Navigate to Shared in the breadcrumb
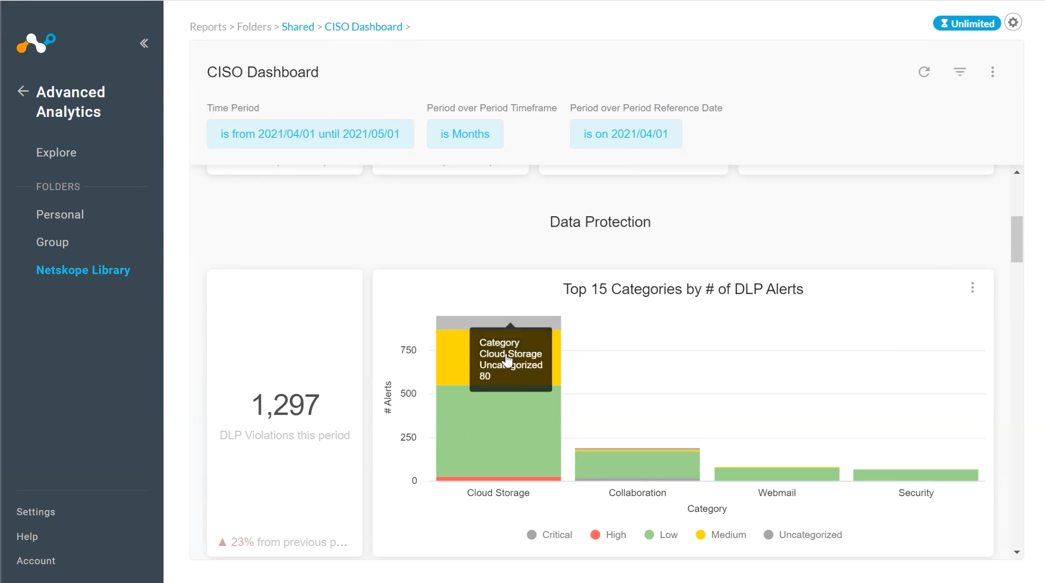The height and width of the screenshot is (583, 1045). tap(297, 27)
